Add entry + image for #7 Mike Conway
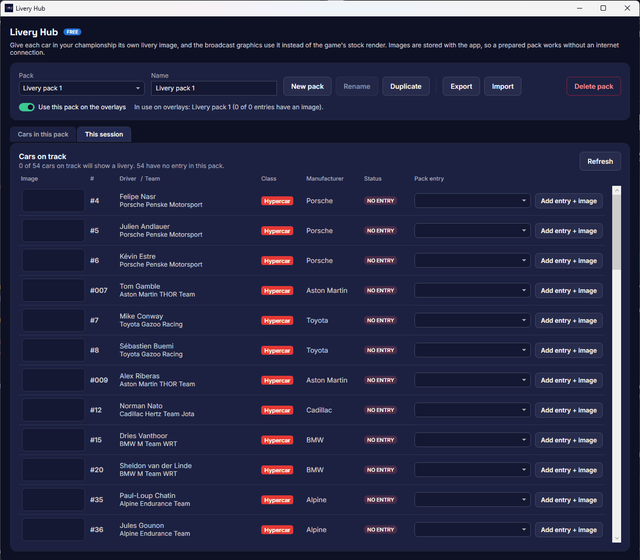 coord(569,320)
